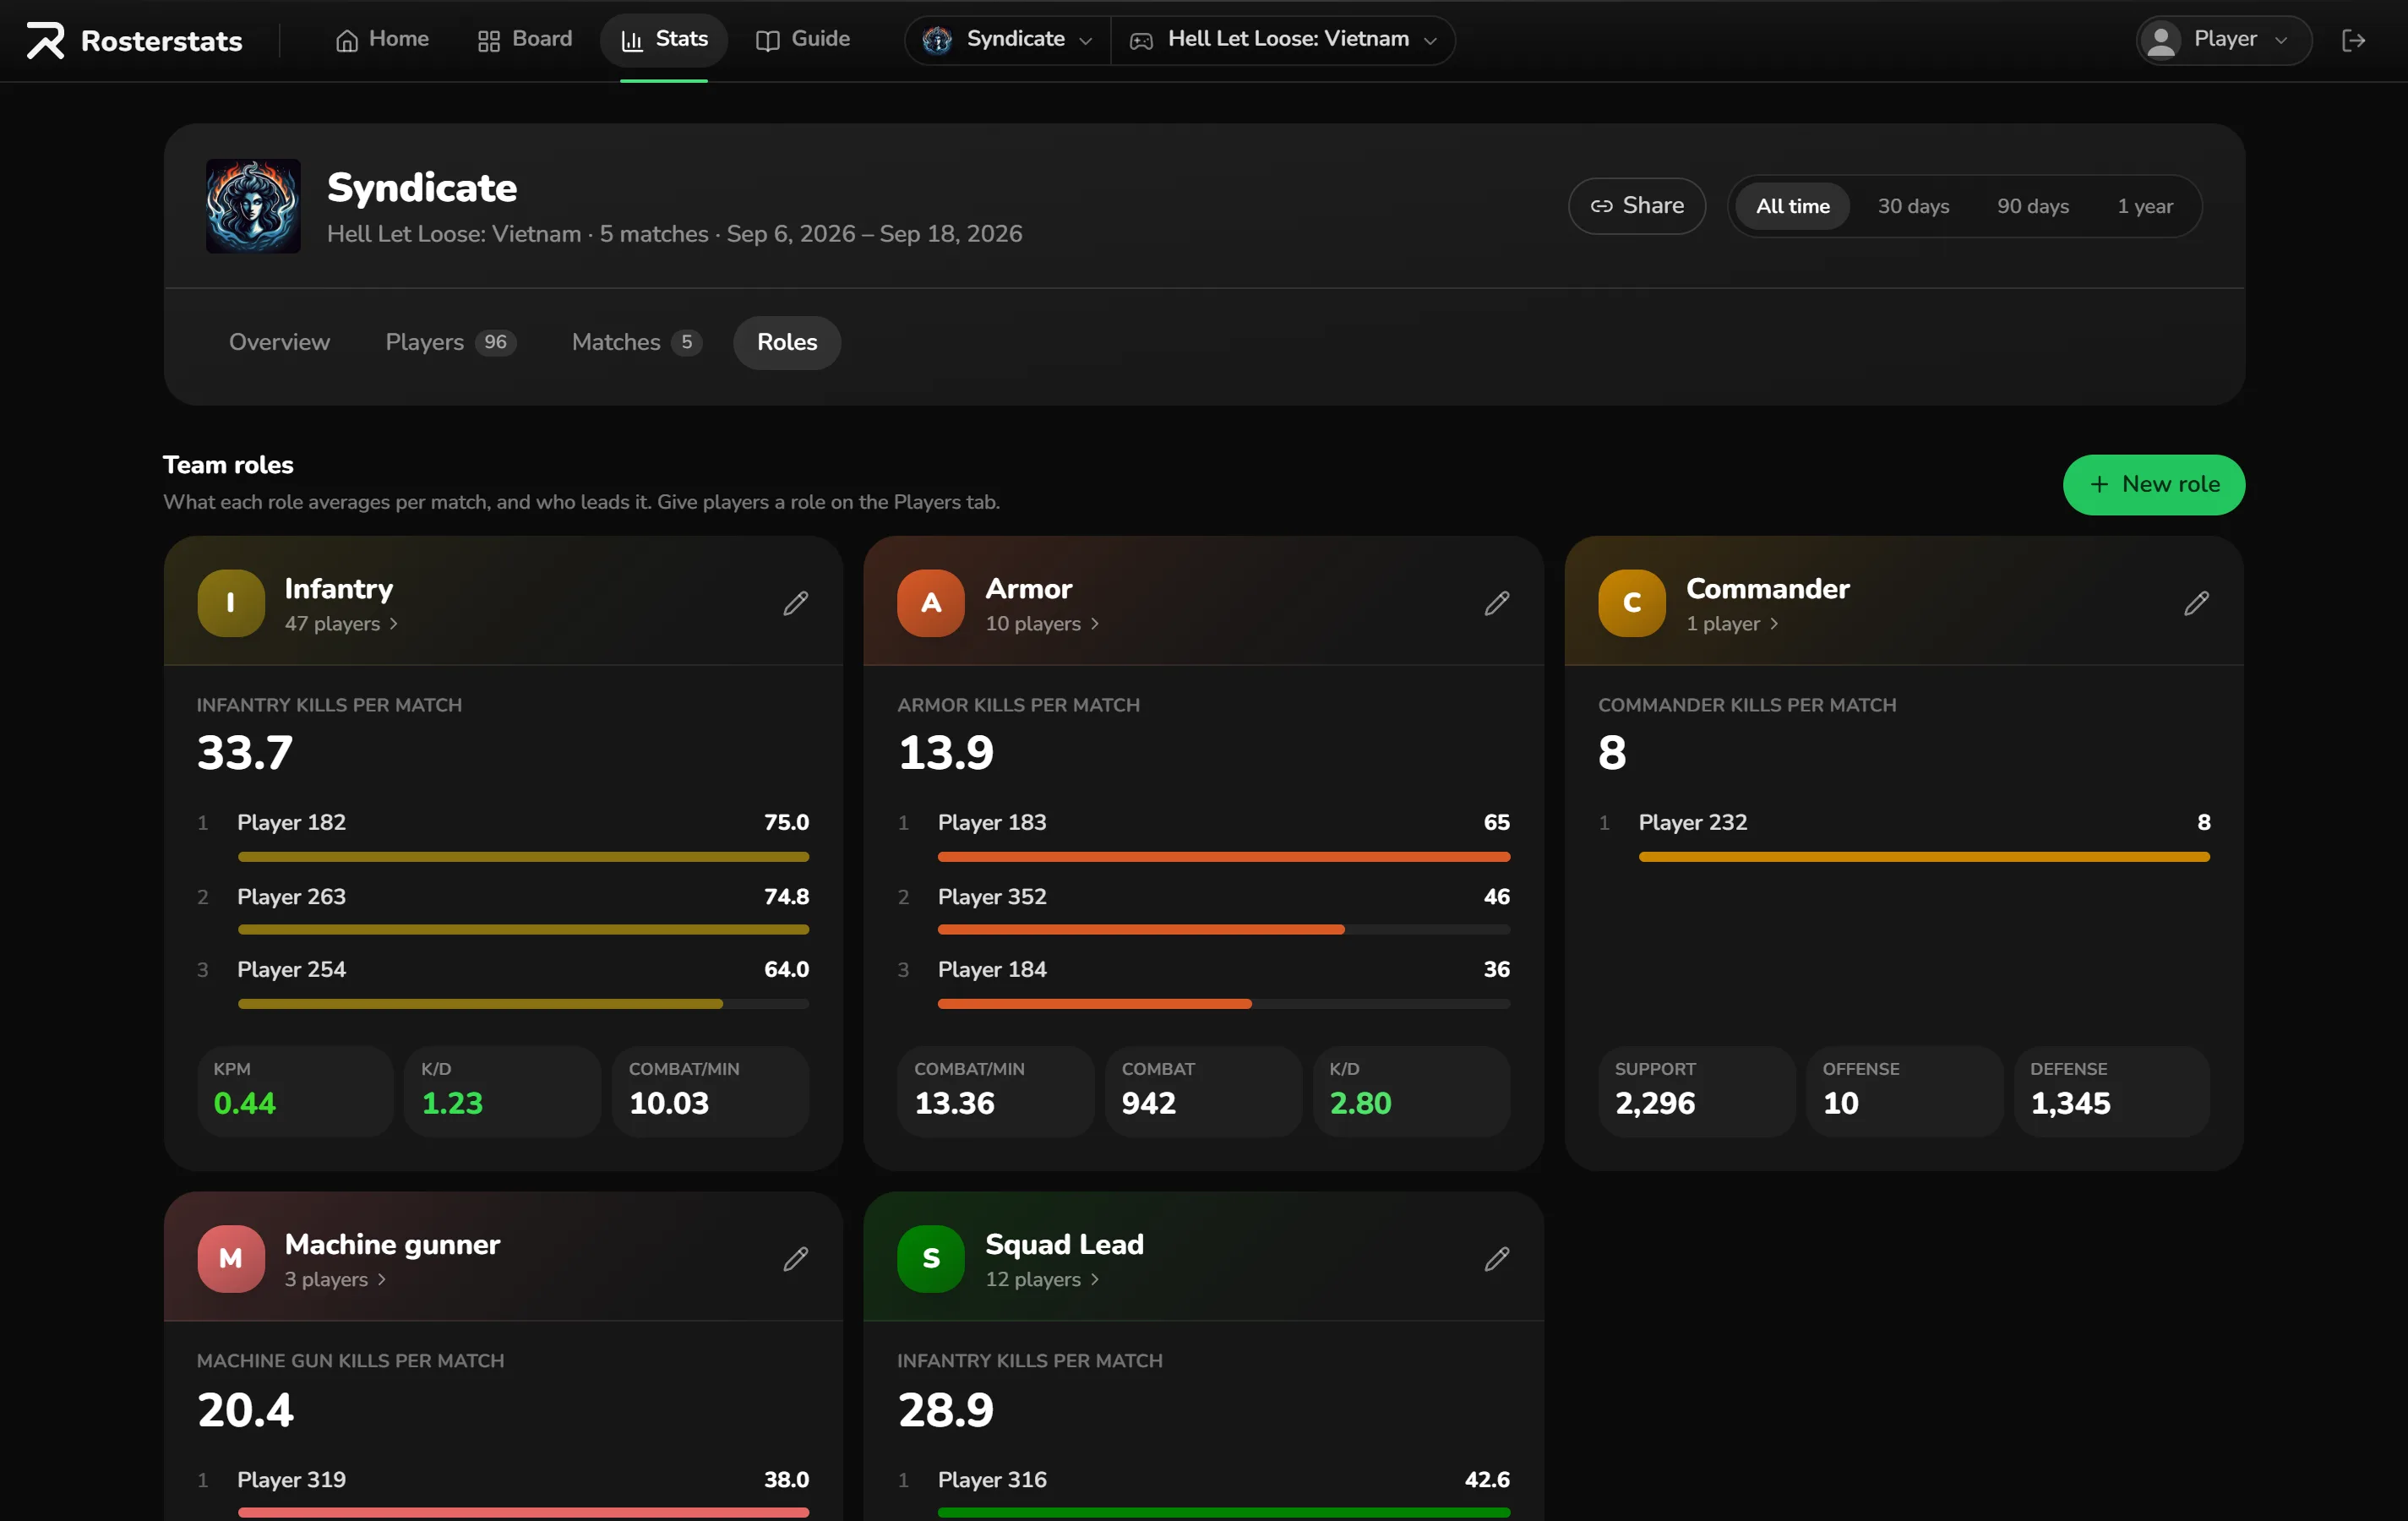Create a role with the New role button
Image resolution: width=2408 pixels, height=1521 pixels.
(2153, 484)
